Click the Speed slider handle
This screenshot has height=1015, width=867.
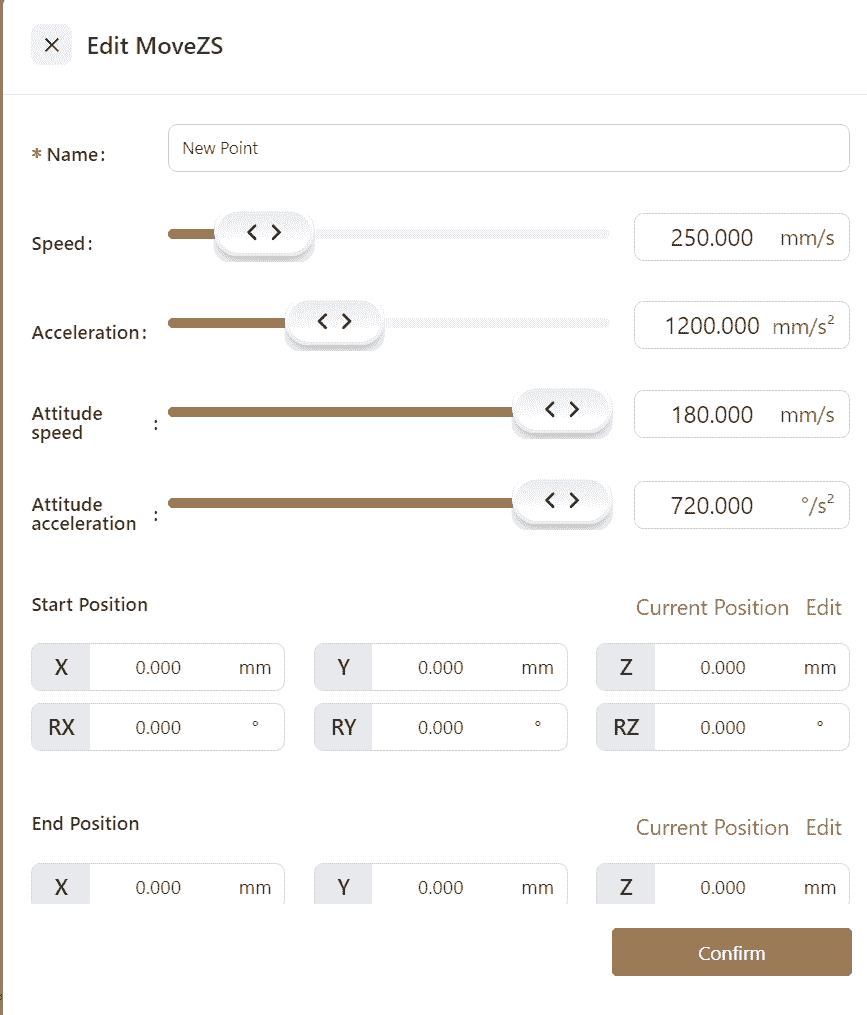[264, 233]
